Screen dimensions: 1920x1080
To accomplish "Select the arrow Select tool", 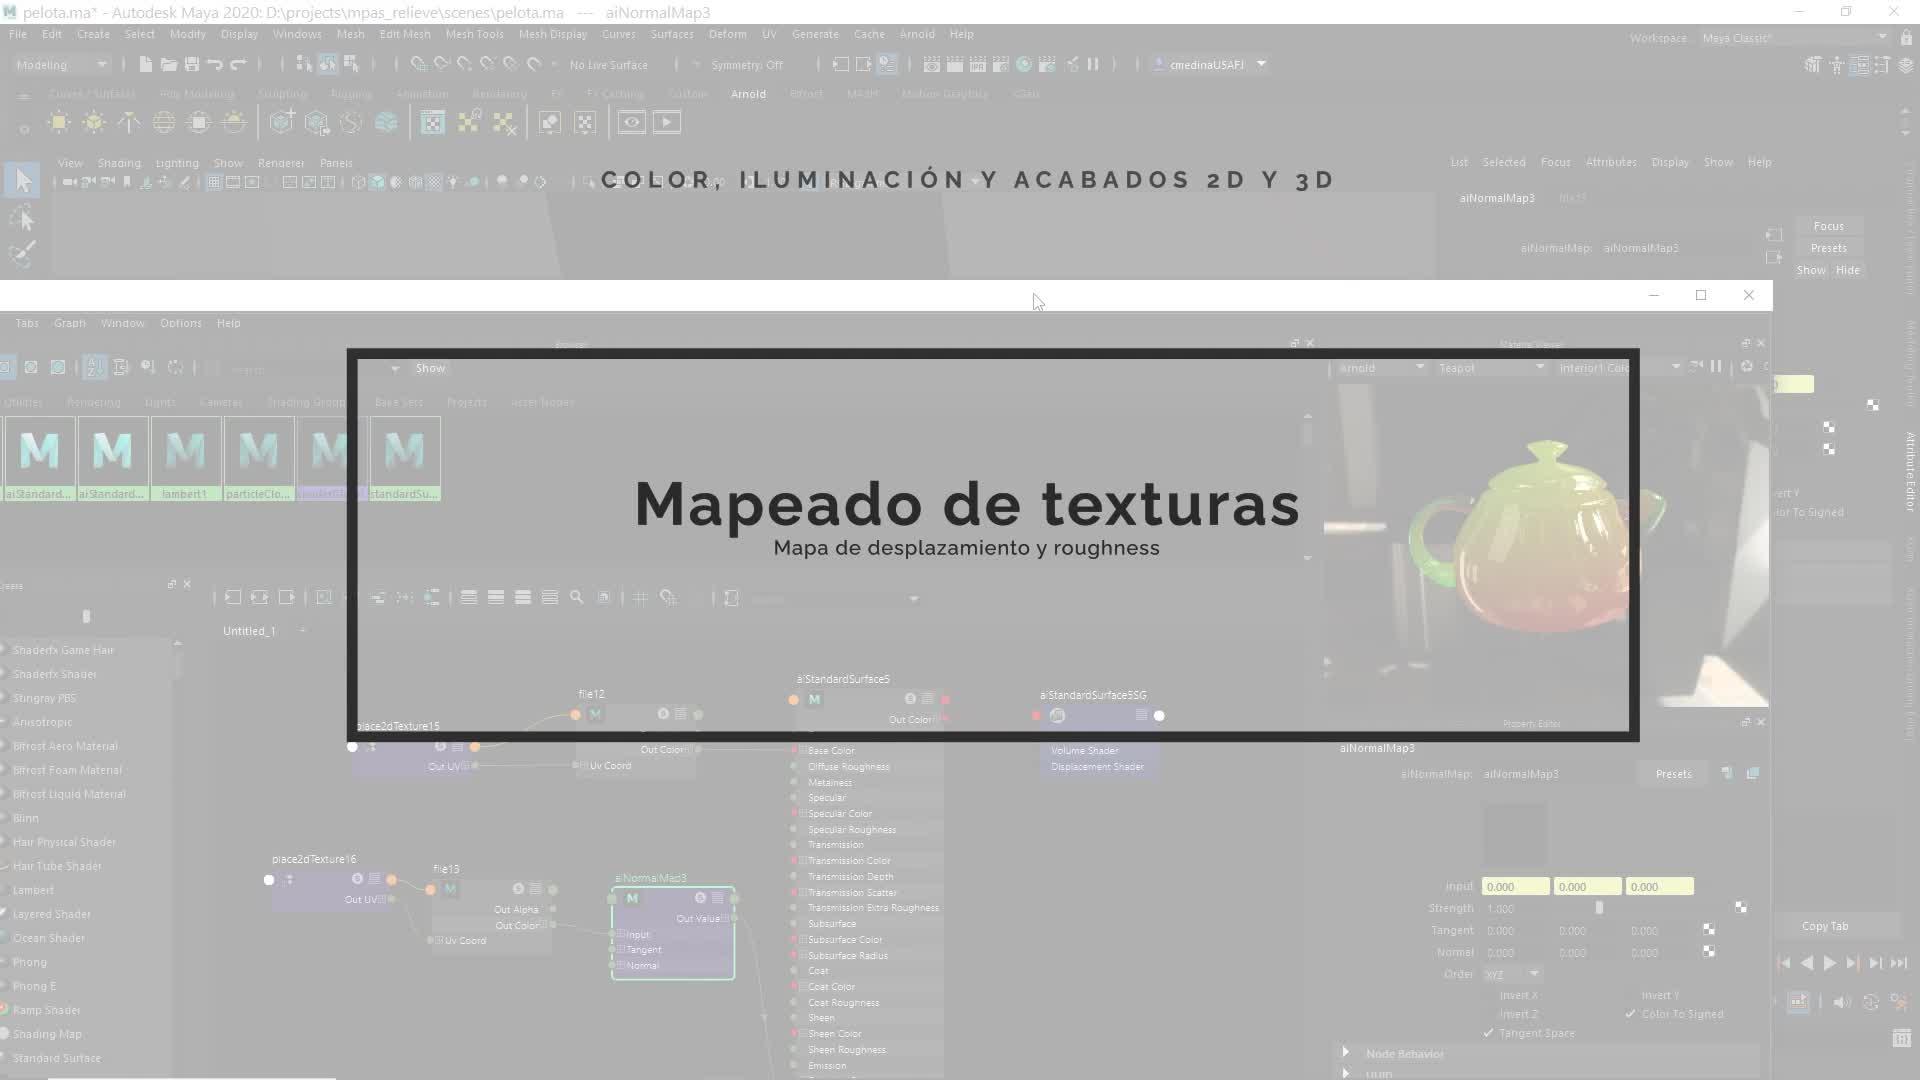I will point(22,180).
